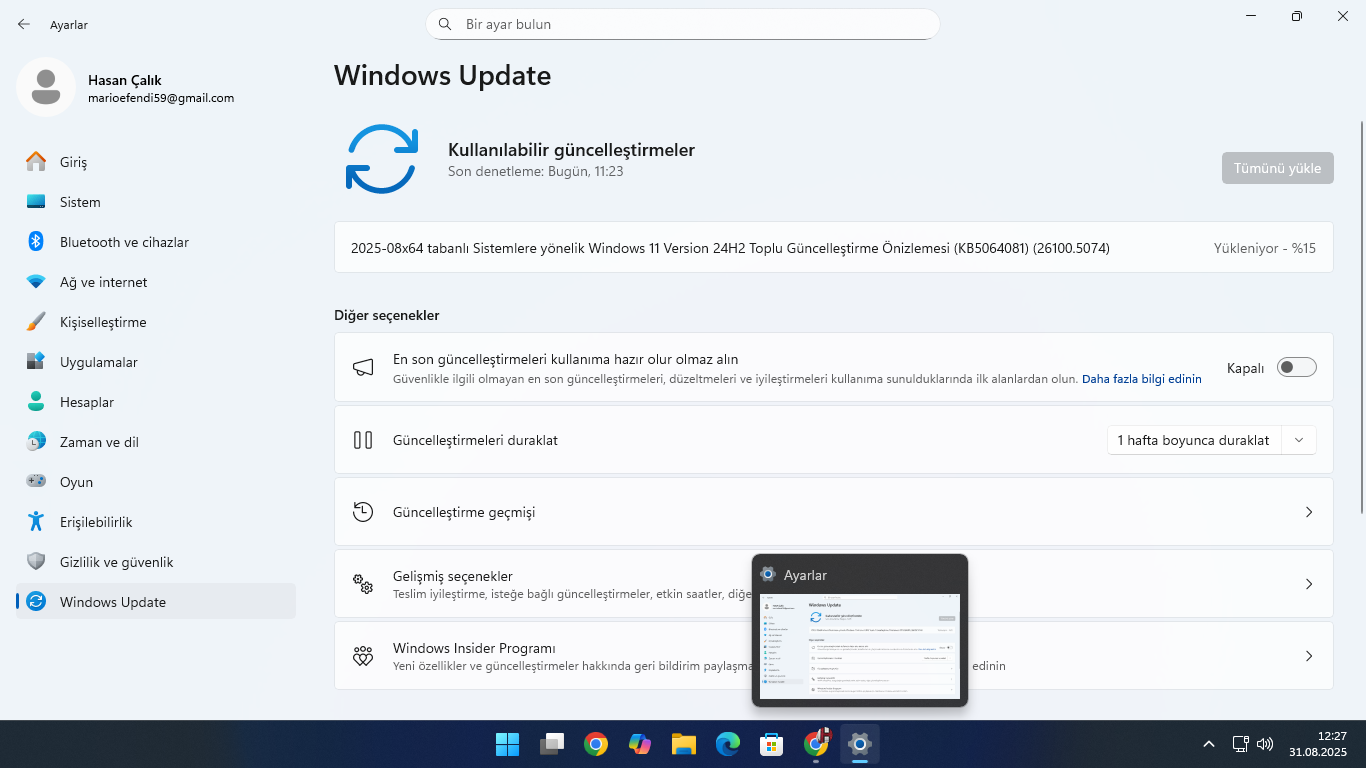Click the Windows Insider Programı hearts icon
This screenshot has height=768, width=1366.
click(363, 656)
